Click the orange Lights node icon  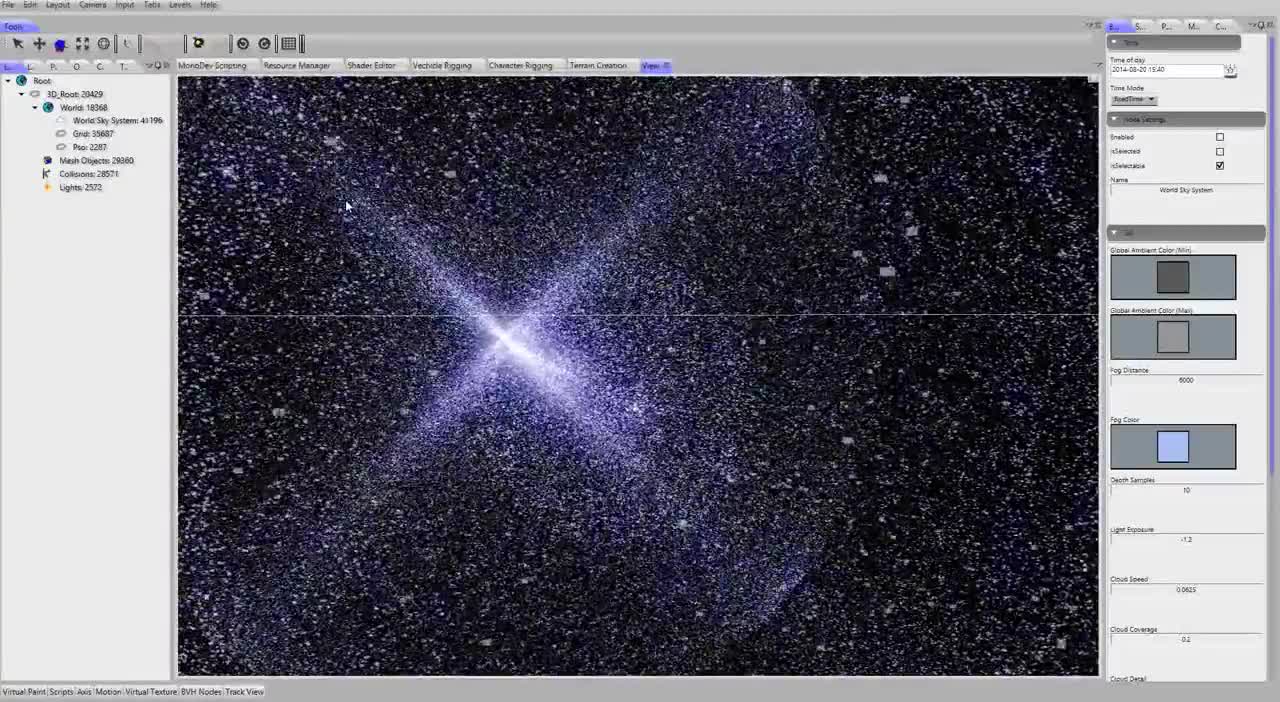click(x=47, y=187)
